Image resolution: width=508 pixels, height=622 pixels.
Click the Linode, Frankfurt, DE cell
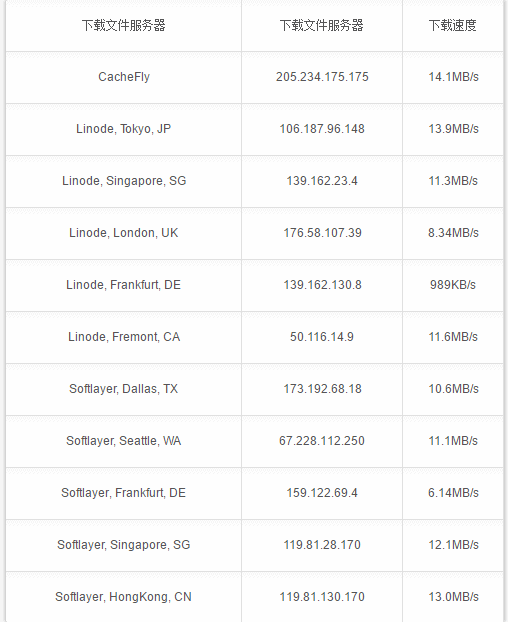[x=124, y=285]
